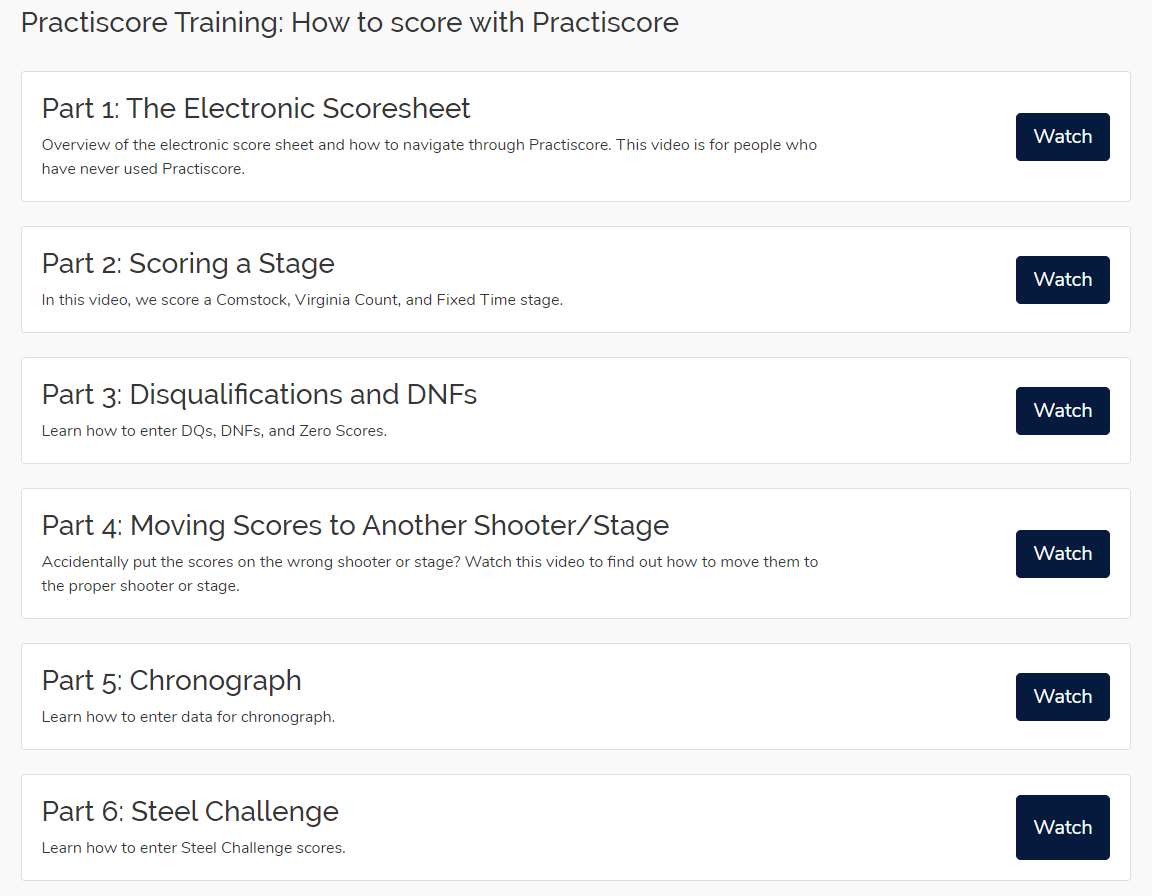Screen dimensions: 1152x896
Task: Watch the Part 1 Electronic Scoresheet video
Action: pyautogui.click(x=1062, y=136)
